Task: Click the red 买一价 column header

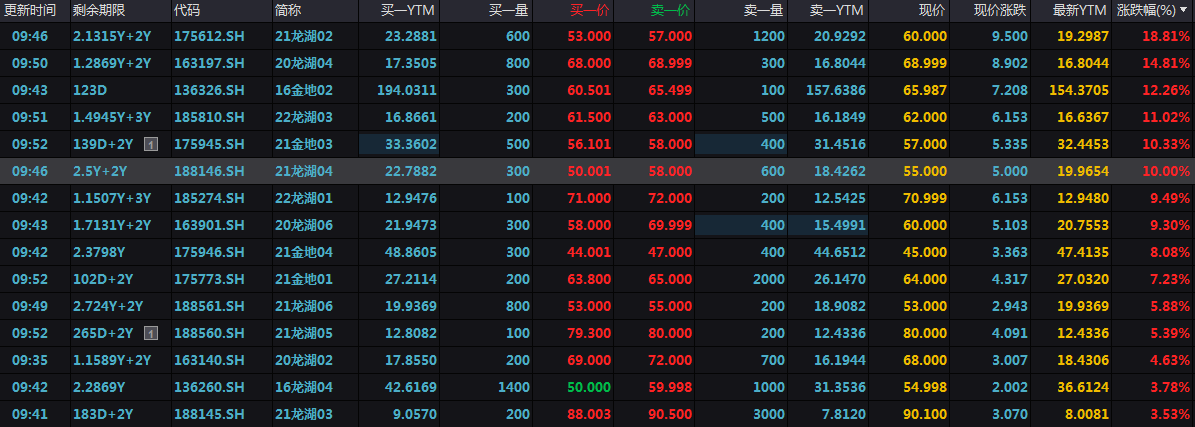Action: (591, 11)
